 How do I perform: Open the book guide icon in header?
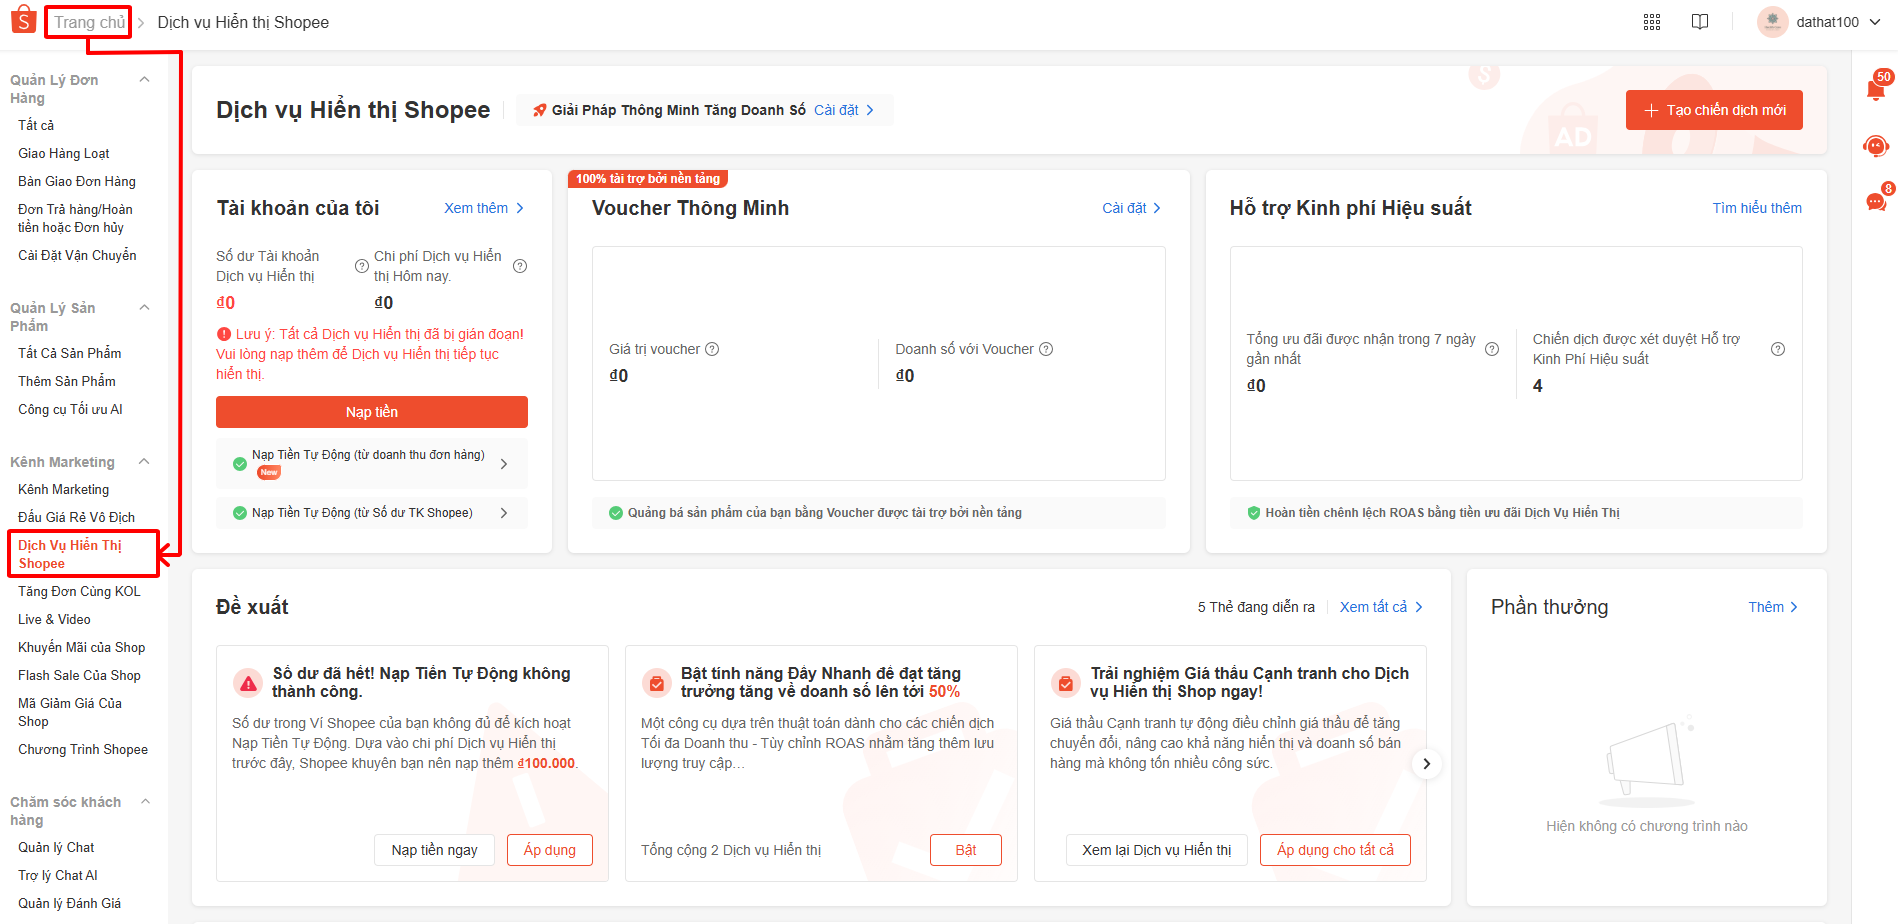click(x=1699, y=22)
